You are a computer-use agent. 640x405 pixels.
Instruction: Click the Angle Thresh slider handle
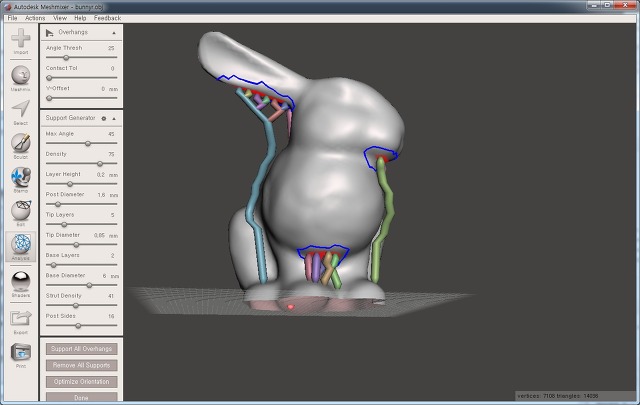click(66, 58)
